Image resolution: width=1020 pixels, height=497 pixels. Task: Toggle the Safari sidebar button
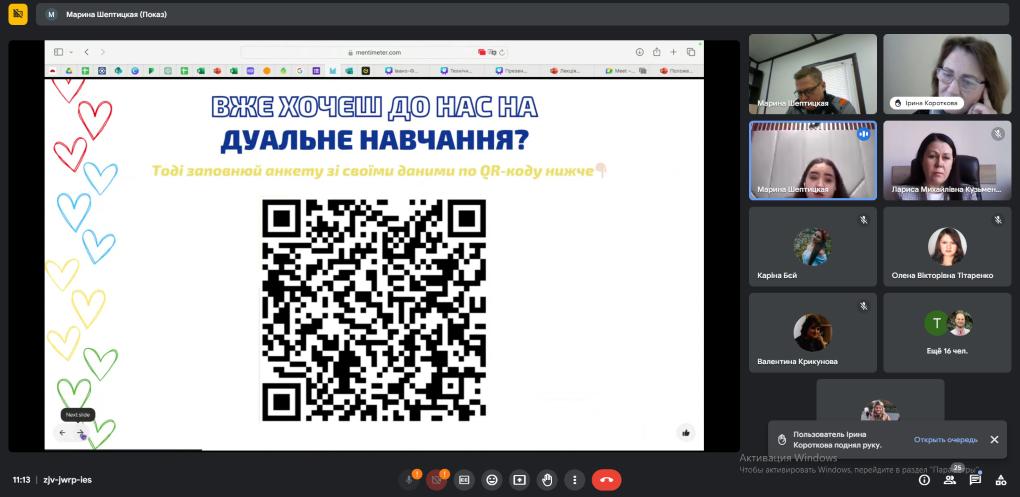coord(59,52)
